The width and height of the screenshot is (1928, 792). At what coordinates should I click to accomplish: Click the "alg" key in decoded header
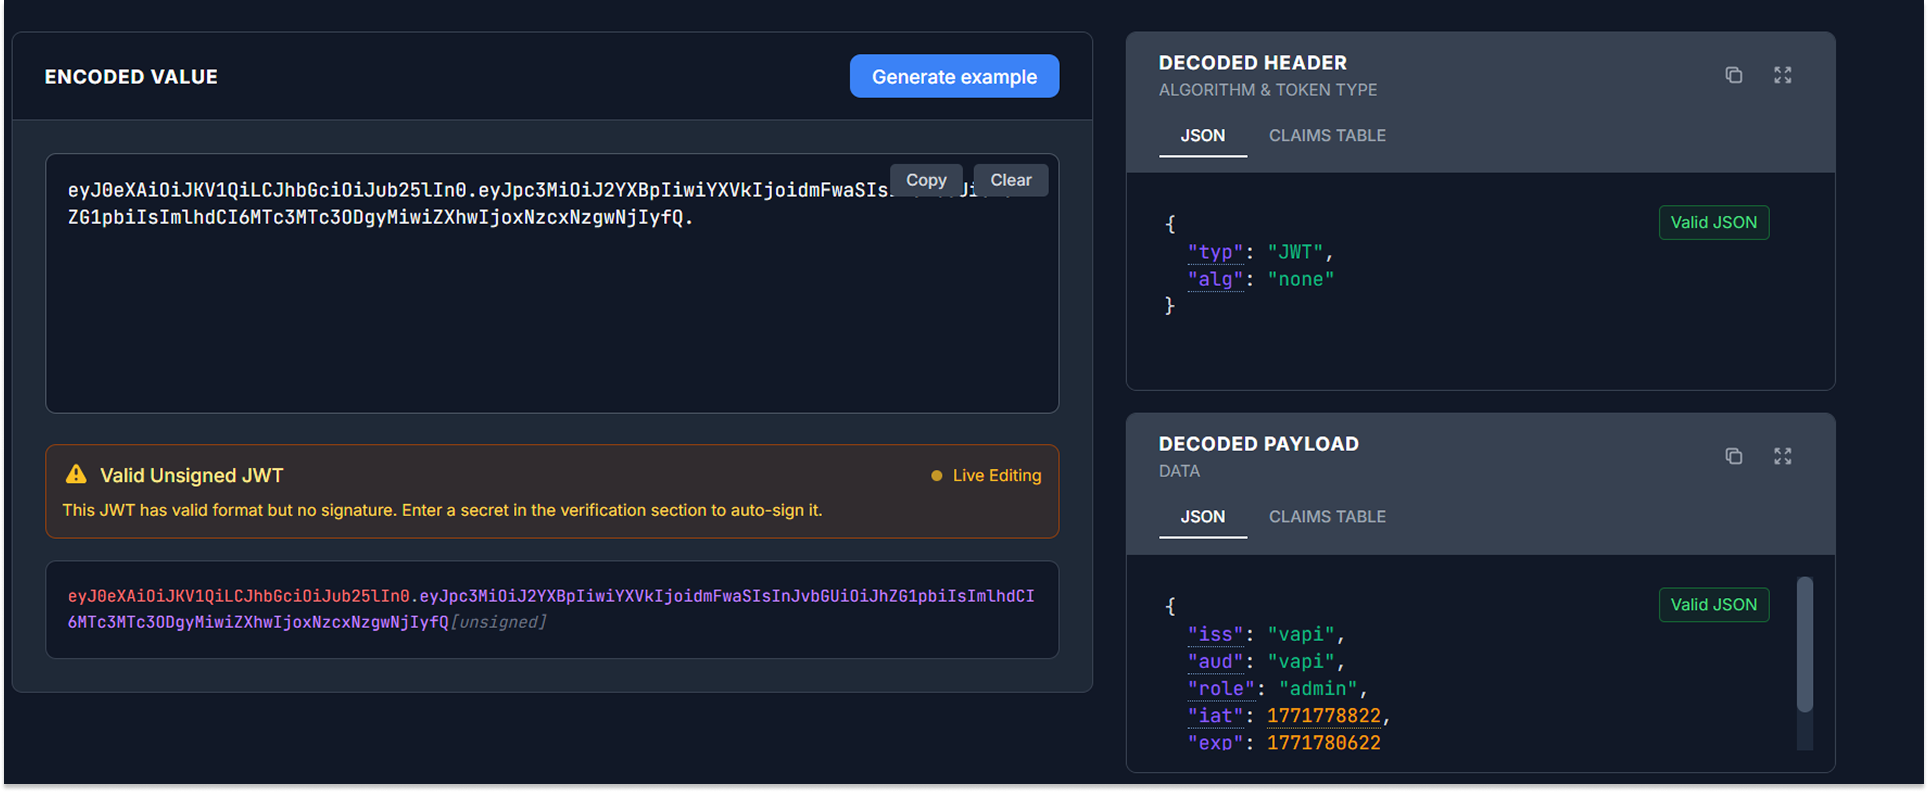coord(1215,280)
